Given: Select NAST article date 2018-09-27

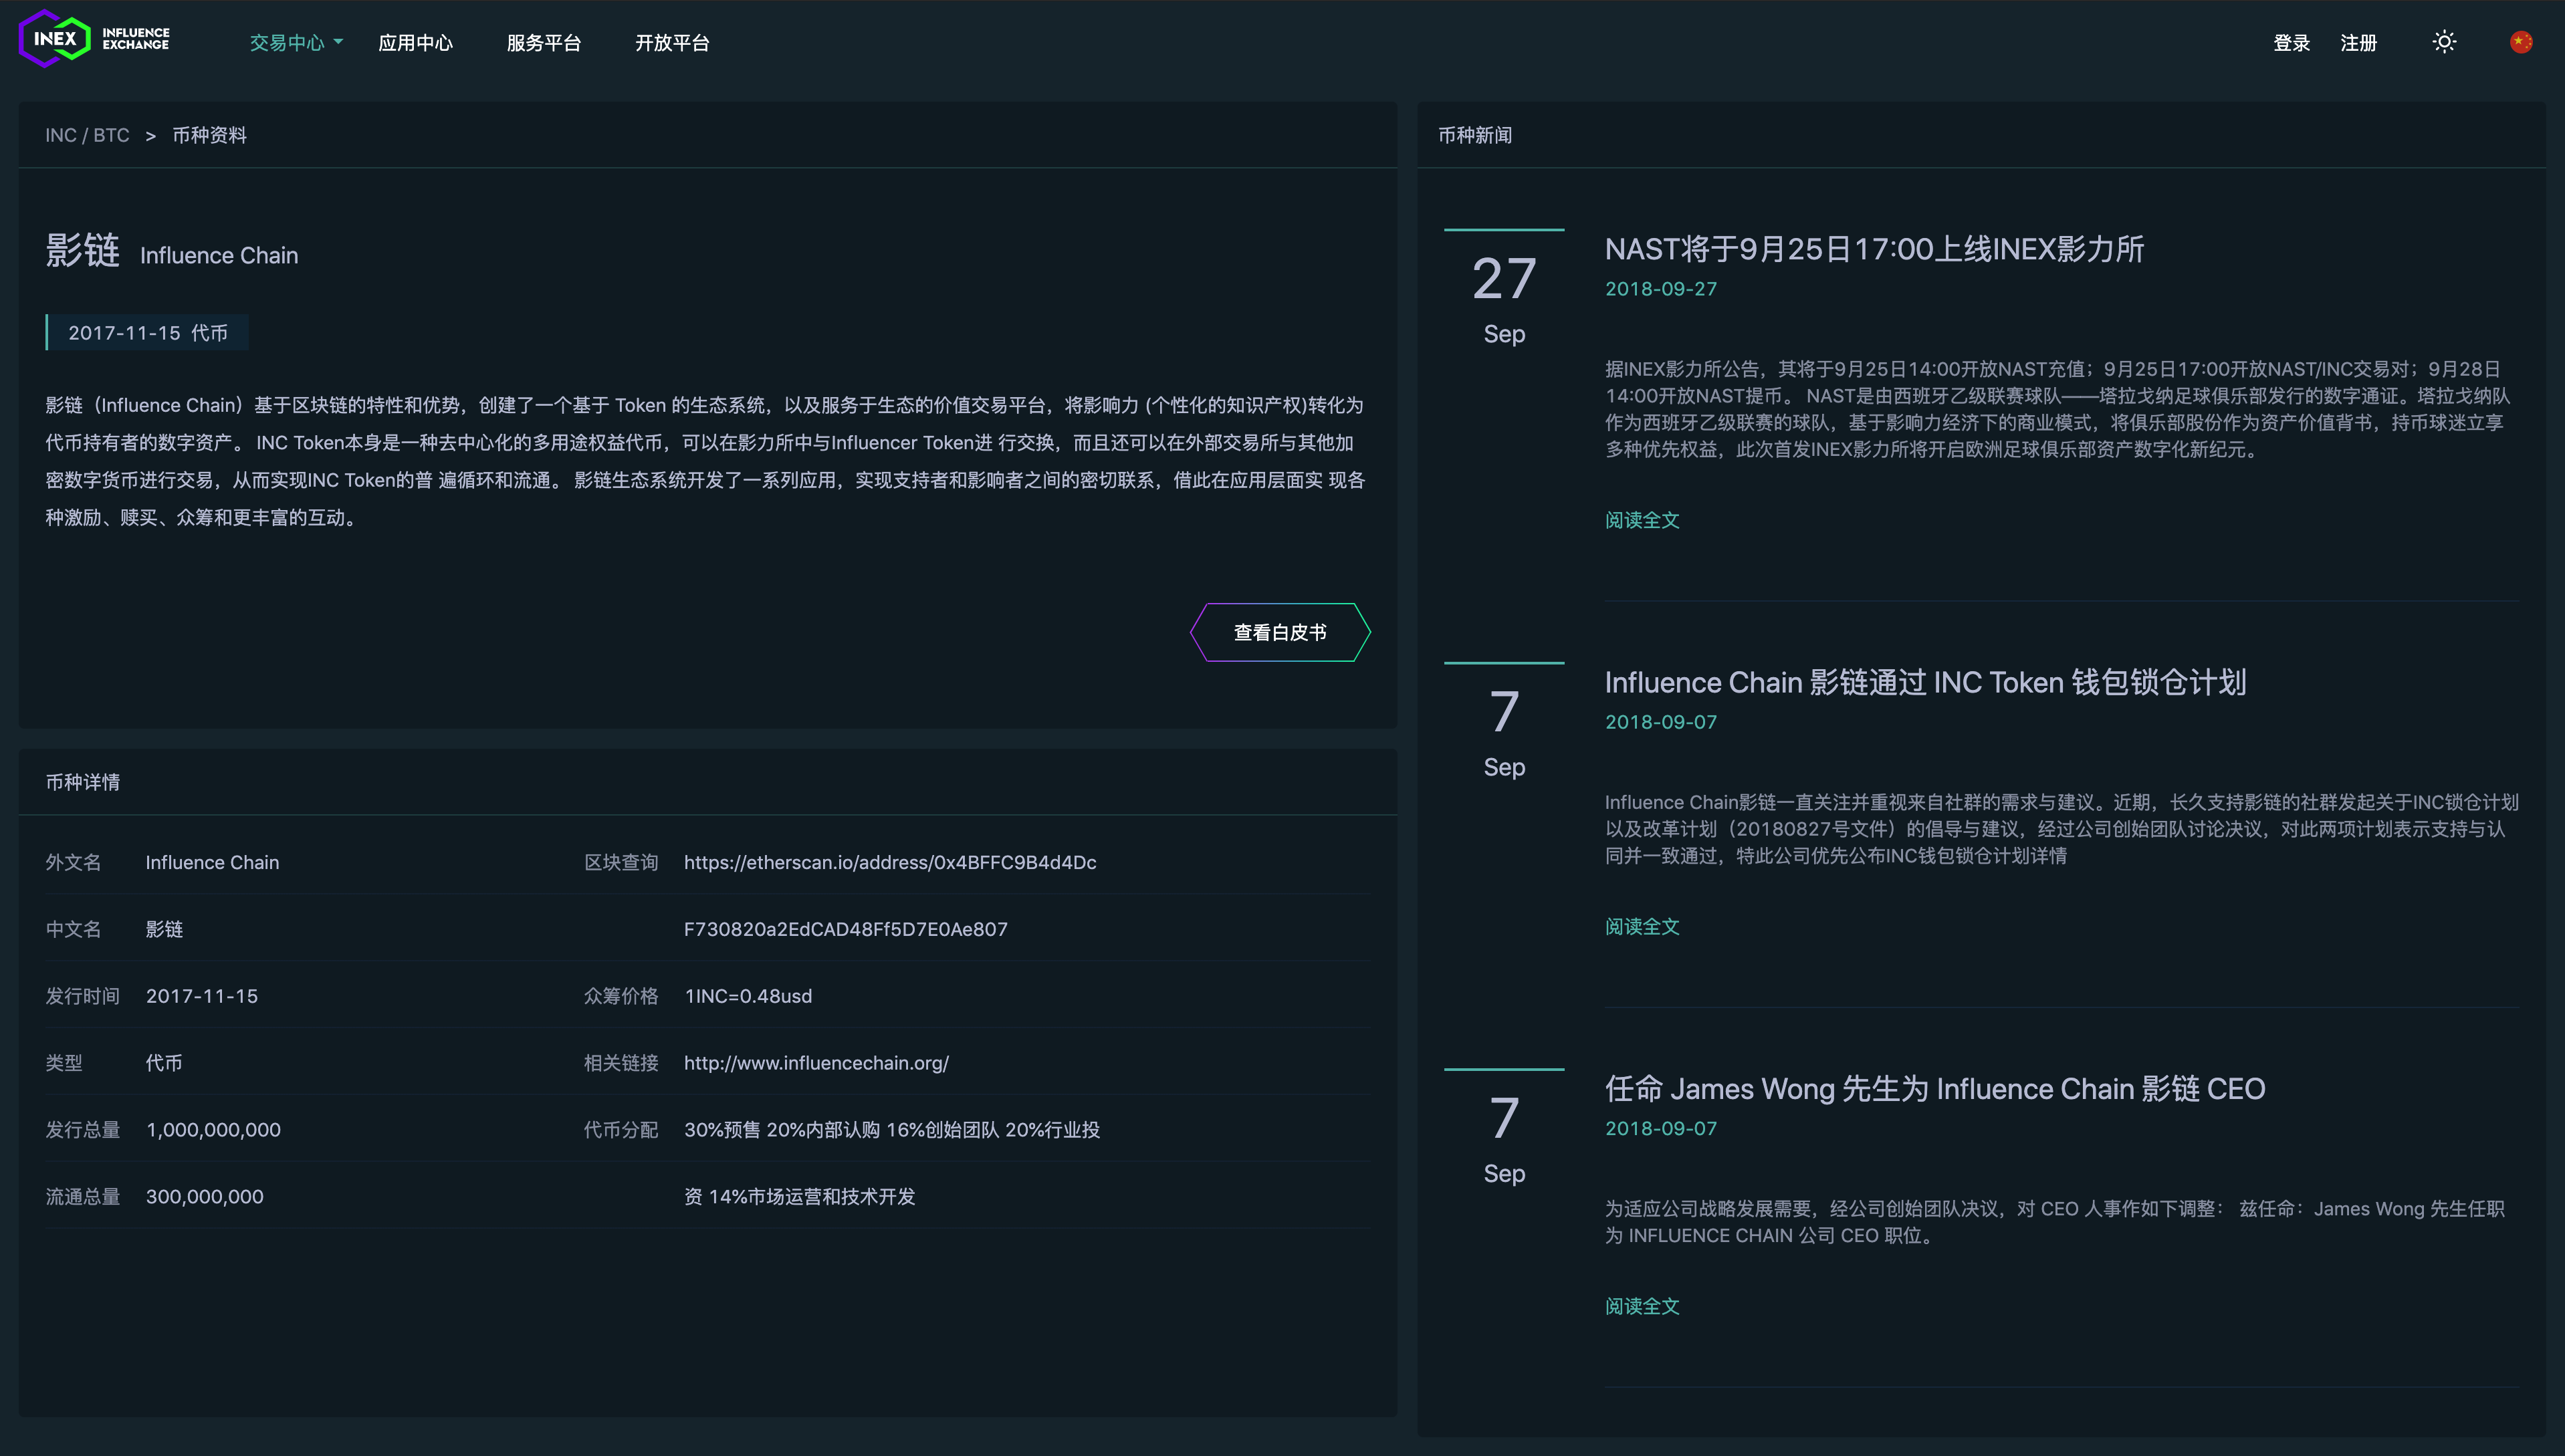Looking at the screenshot, I should pos(1660,289).
